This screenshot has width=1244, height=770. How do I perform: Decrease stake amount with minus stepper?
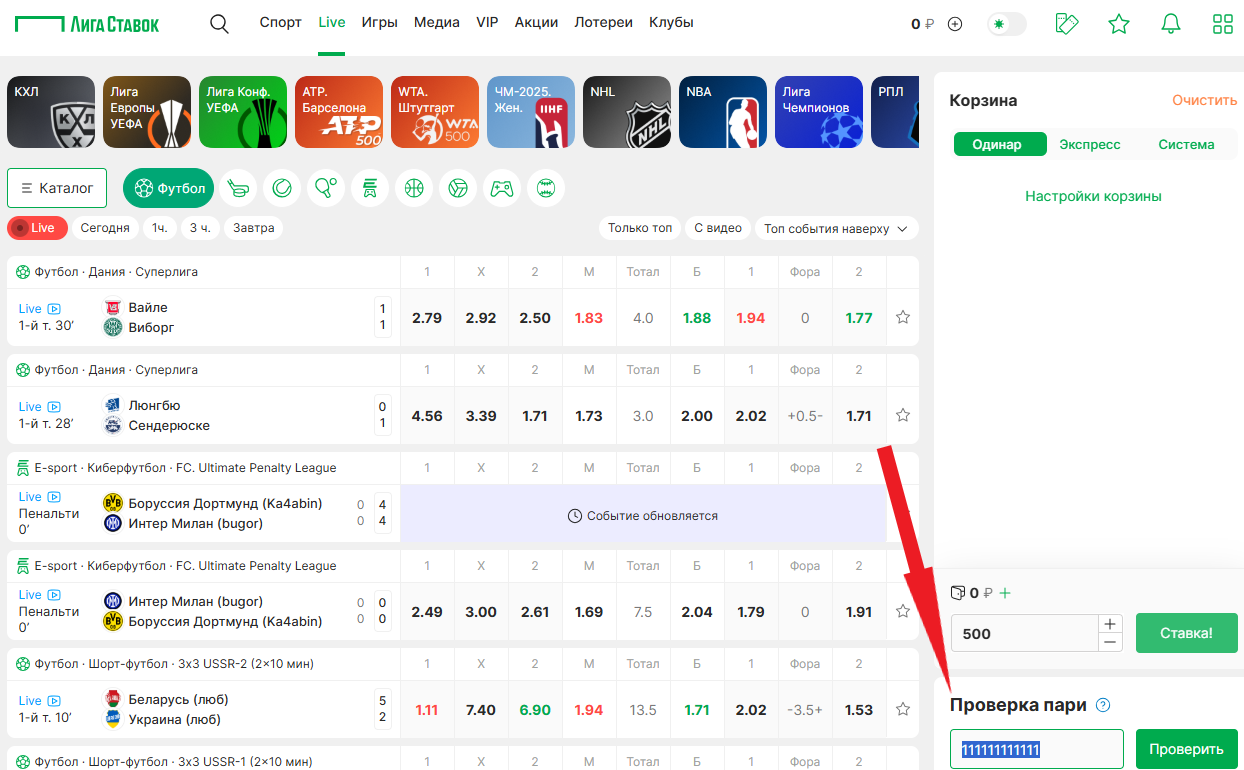point(1110,642)
